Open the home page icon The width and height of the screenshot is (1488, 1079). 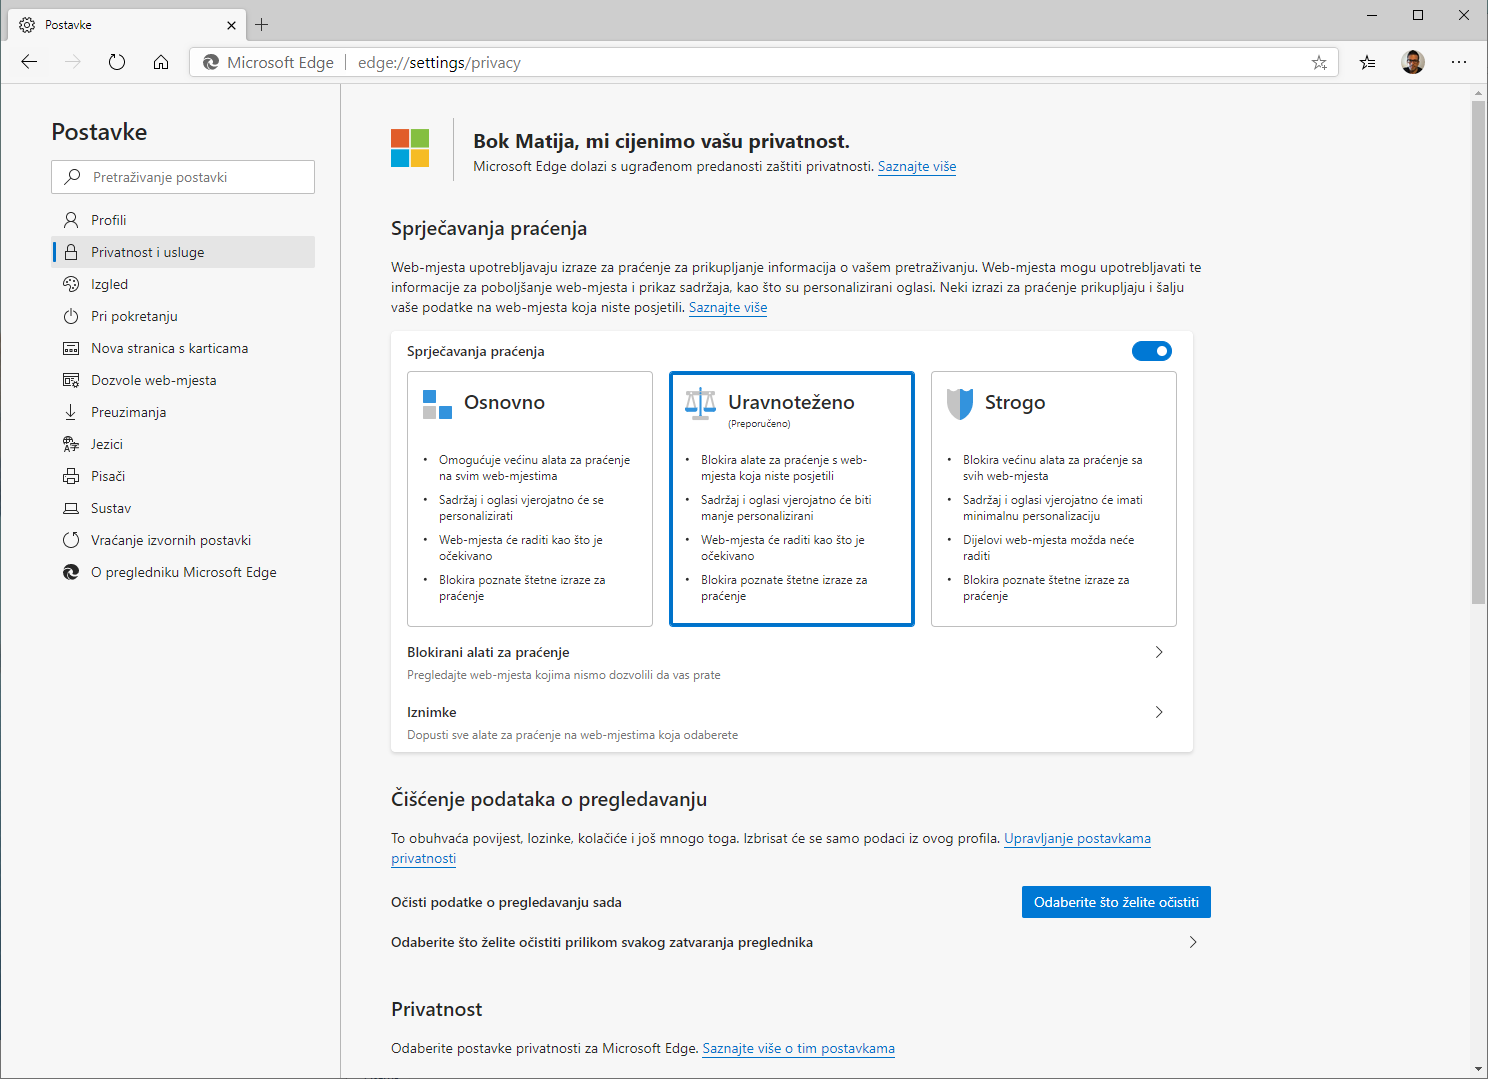tap(161, 62)
